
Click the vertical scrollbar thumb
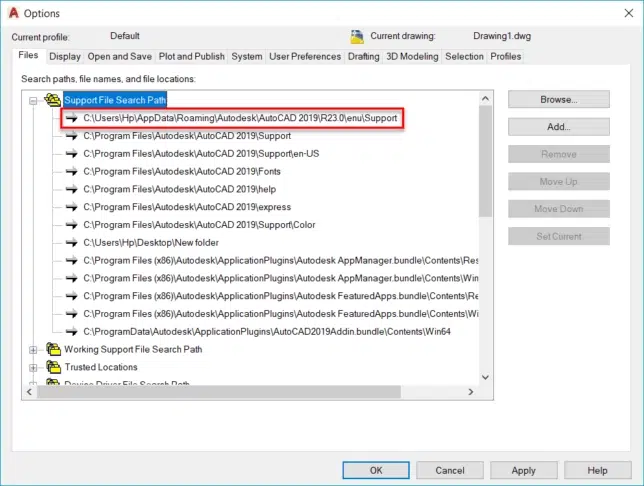[x=485, y=161]
